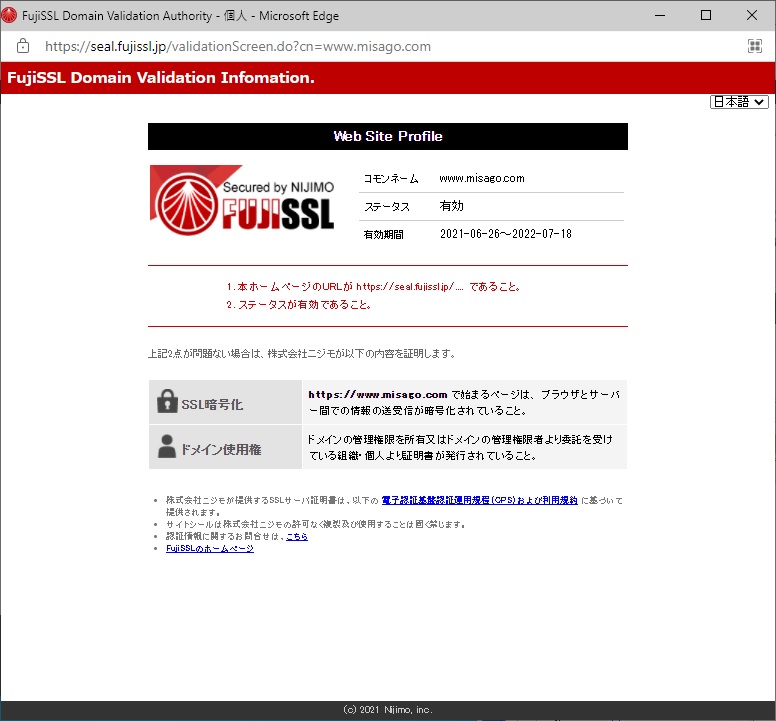Click the address bar URL field
This screenshot has height=721, width=776.
pyautogui.click(x=238, y=47)
